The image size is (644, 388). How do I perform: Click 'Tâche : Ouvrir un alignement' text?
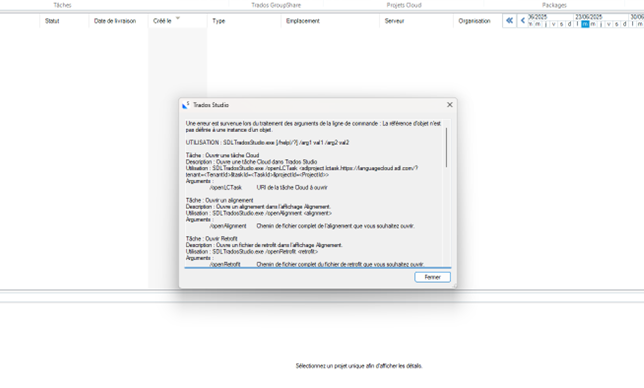pyautogui.click(x=219, y=200)
